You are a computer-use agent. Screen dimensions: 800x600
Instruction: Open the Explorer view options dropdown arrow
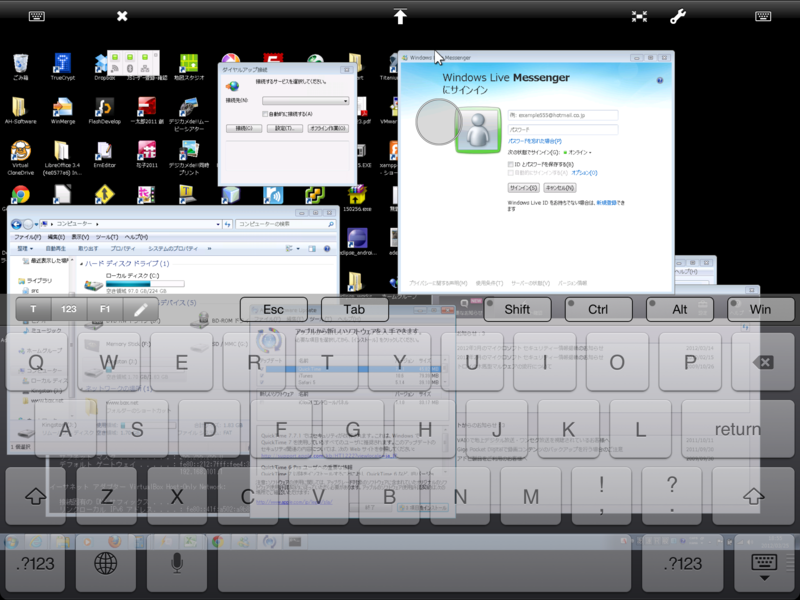click(298, 248)
